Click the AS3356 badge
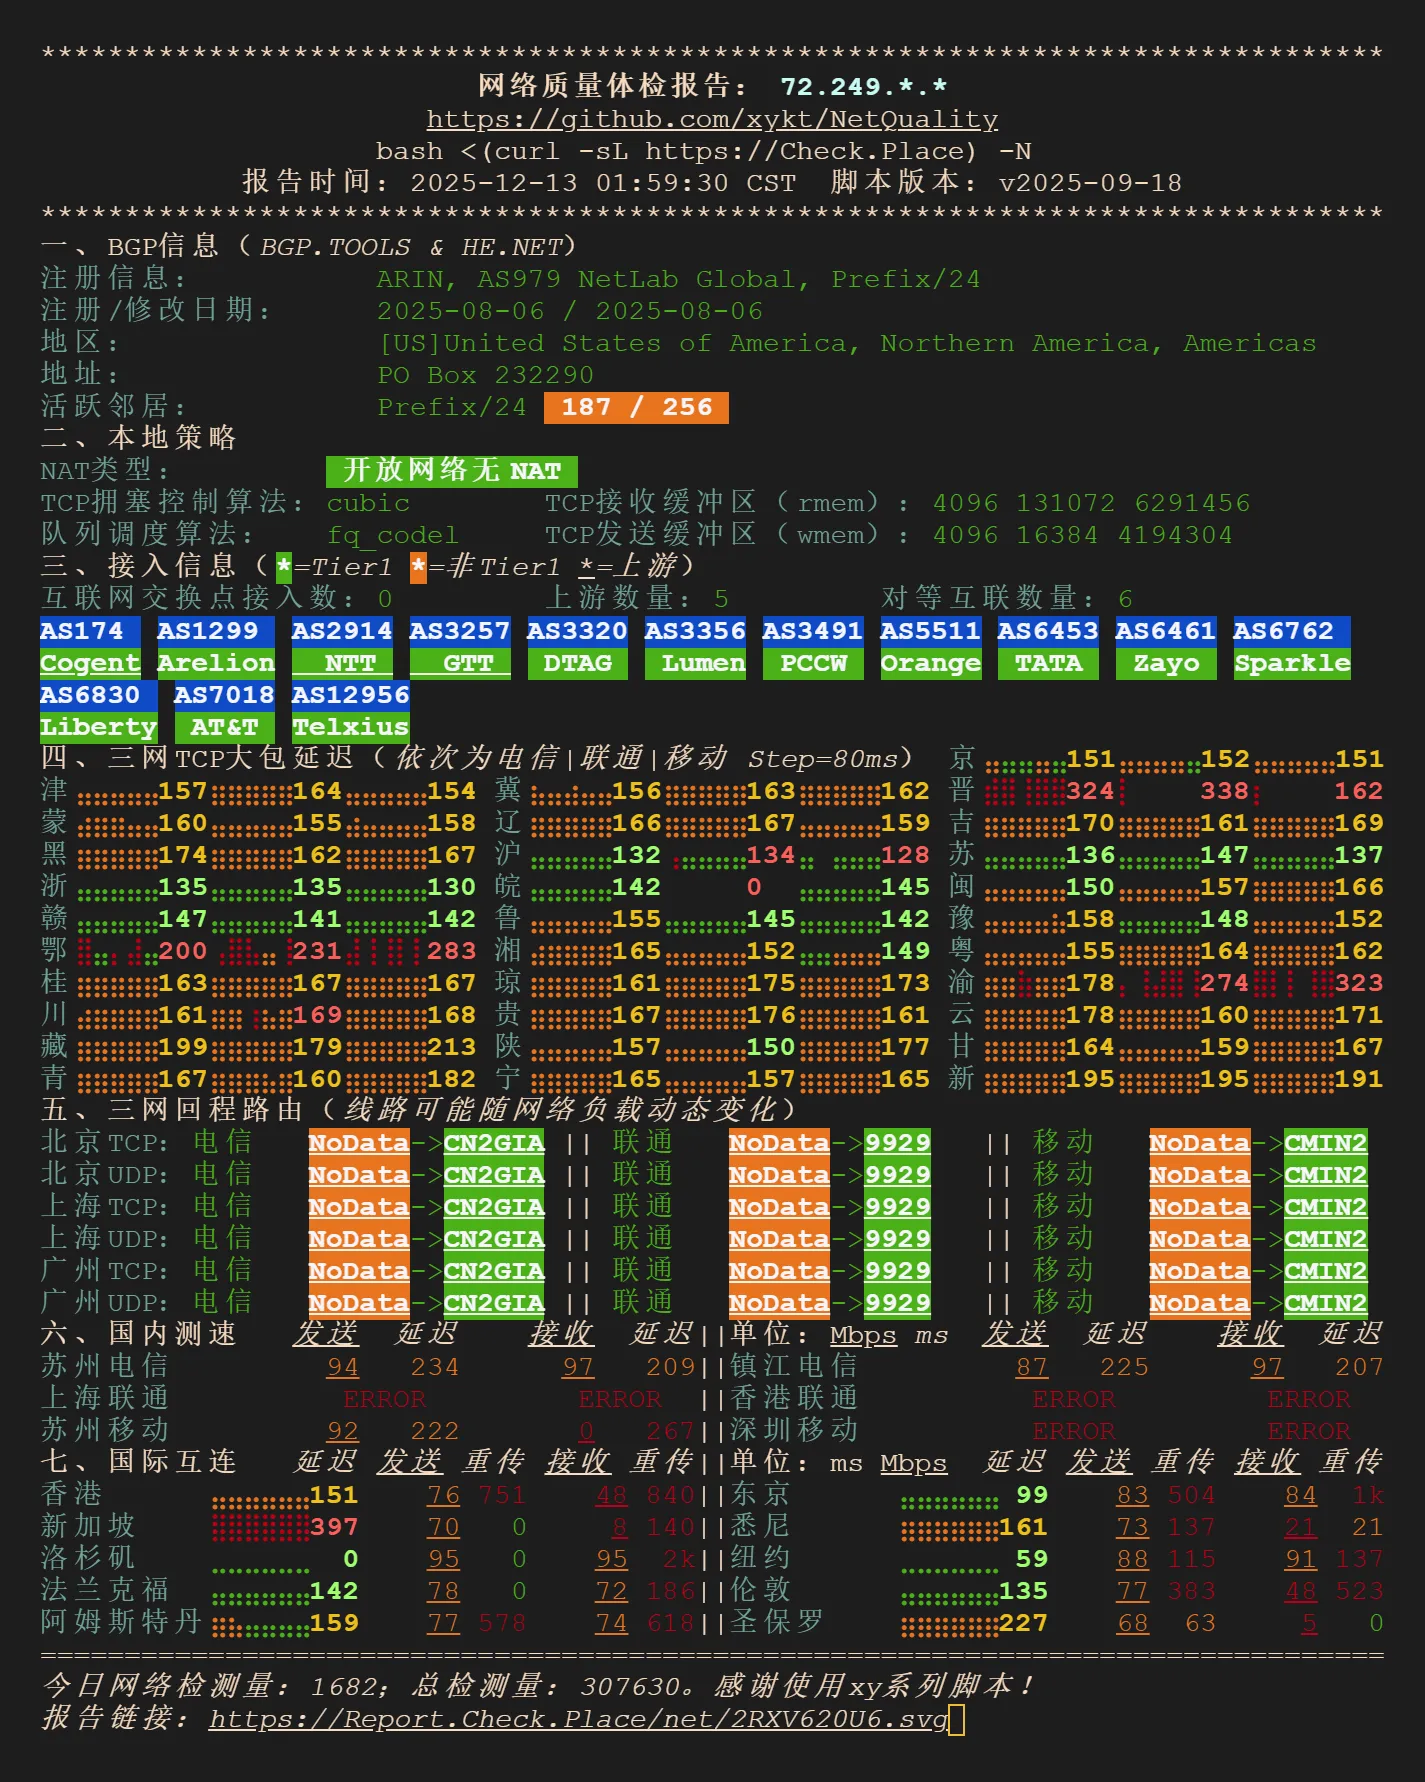This screenshot has width=1425, height=1782. [x=695, y=631]
